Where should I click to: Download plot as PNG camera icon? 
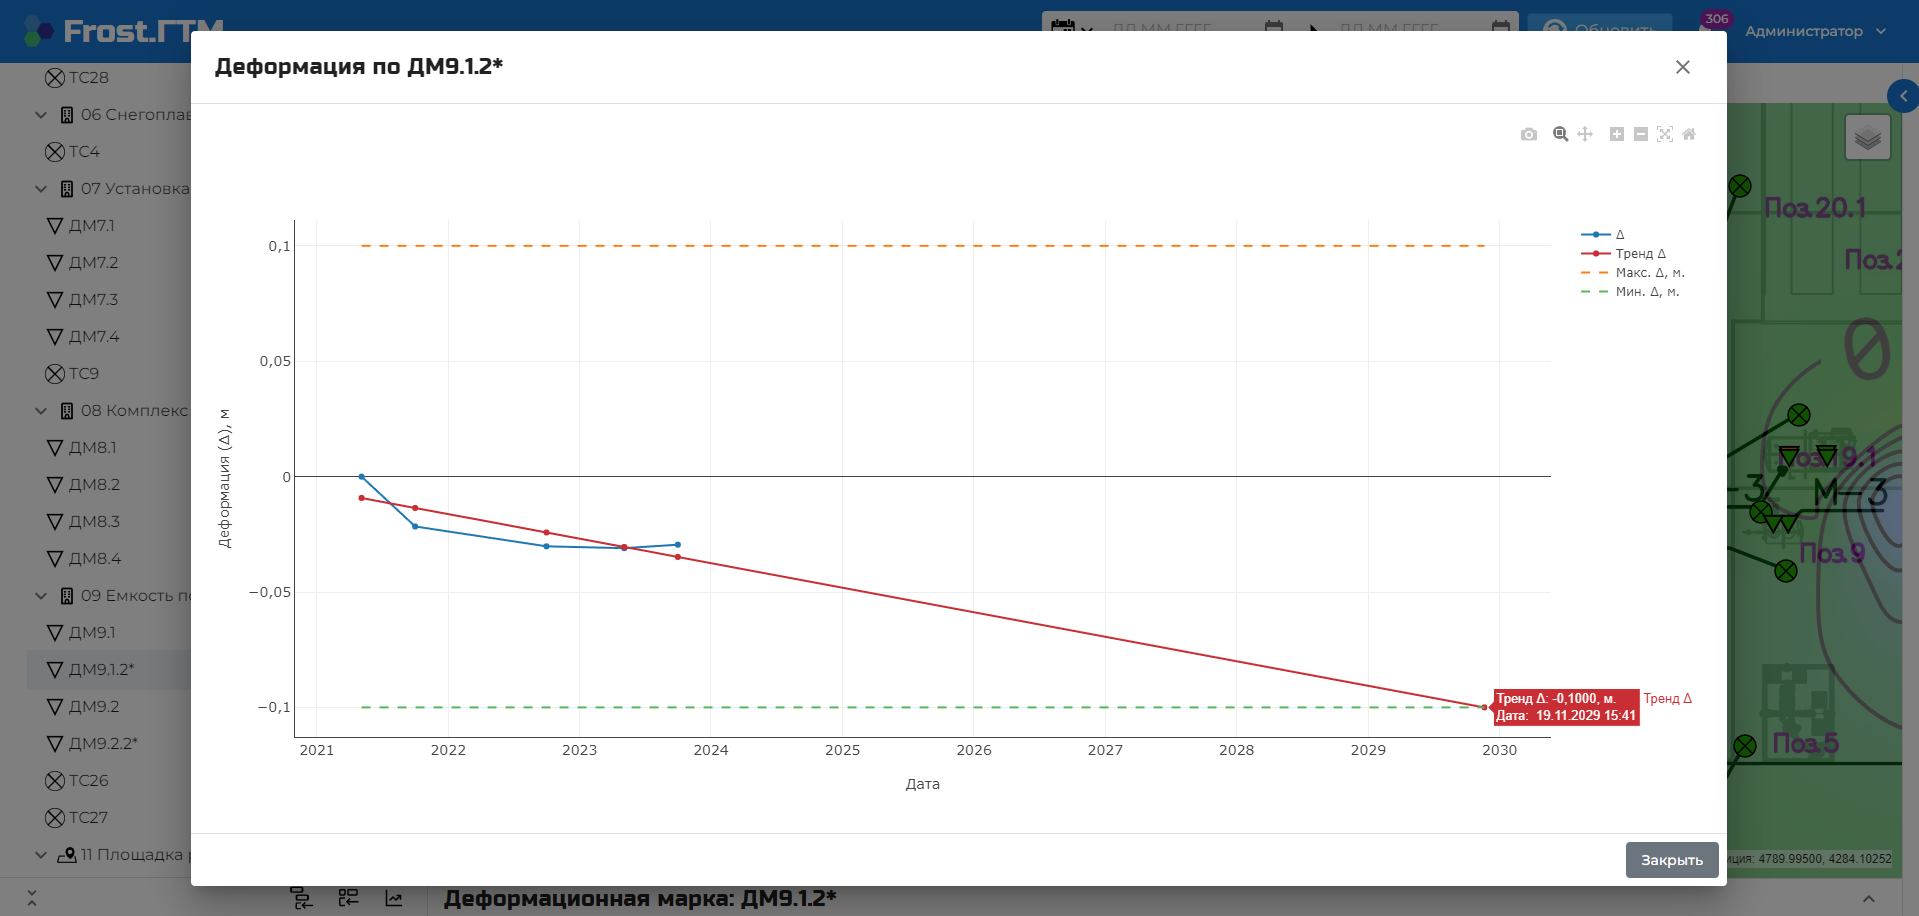pyautogui.click(x=1529, y=134)
